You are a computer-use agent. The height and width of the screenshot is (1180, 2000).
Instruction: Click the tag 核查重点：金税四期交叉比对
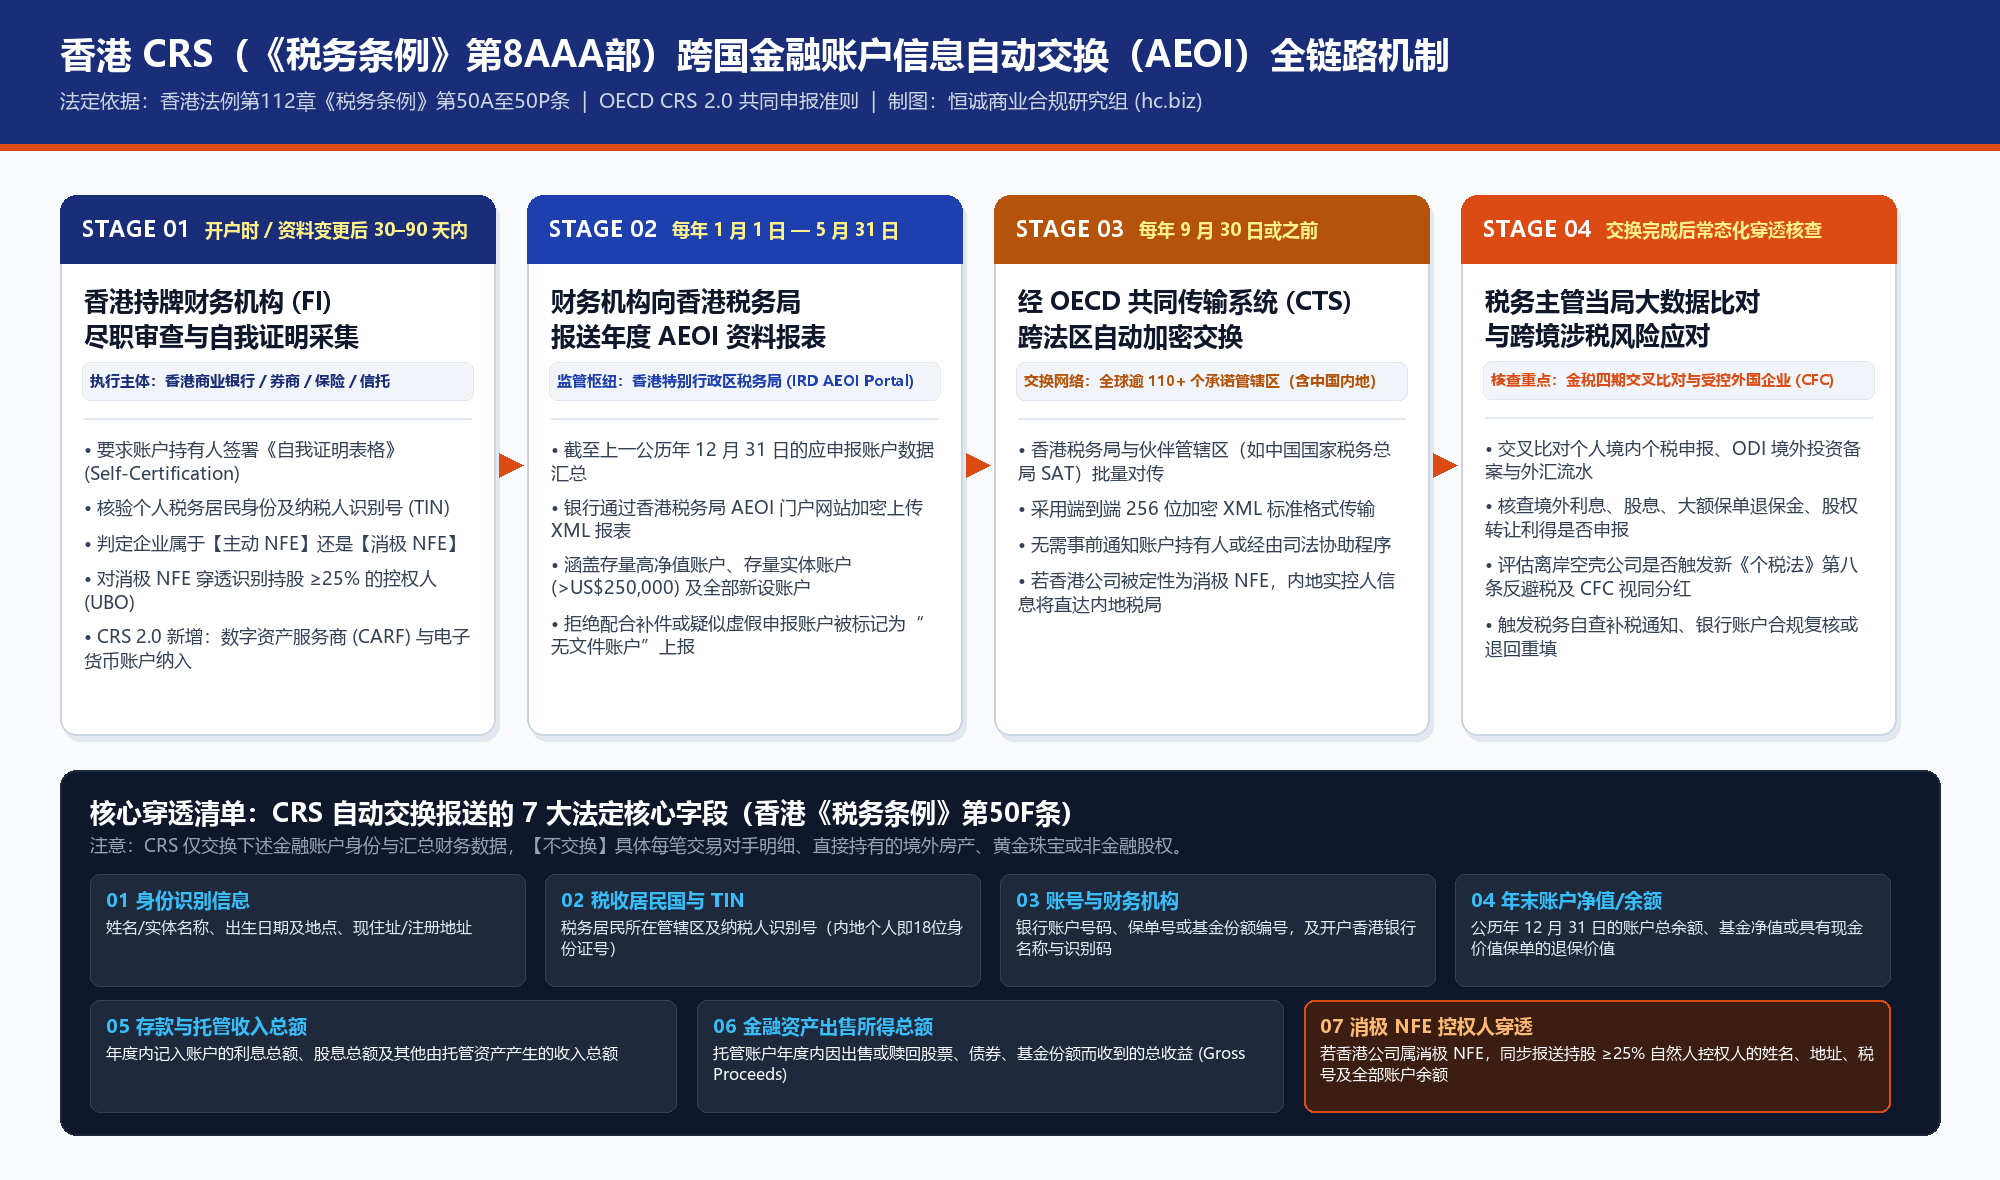[1678, 380]
